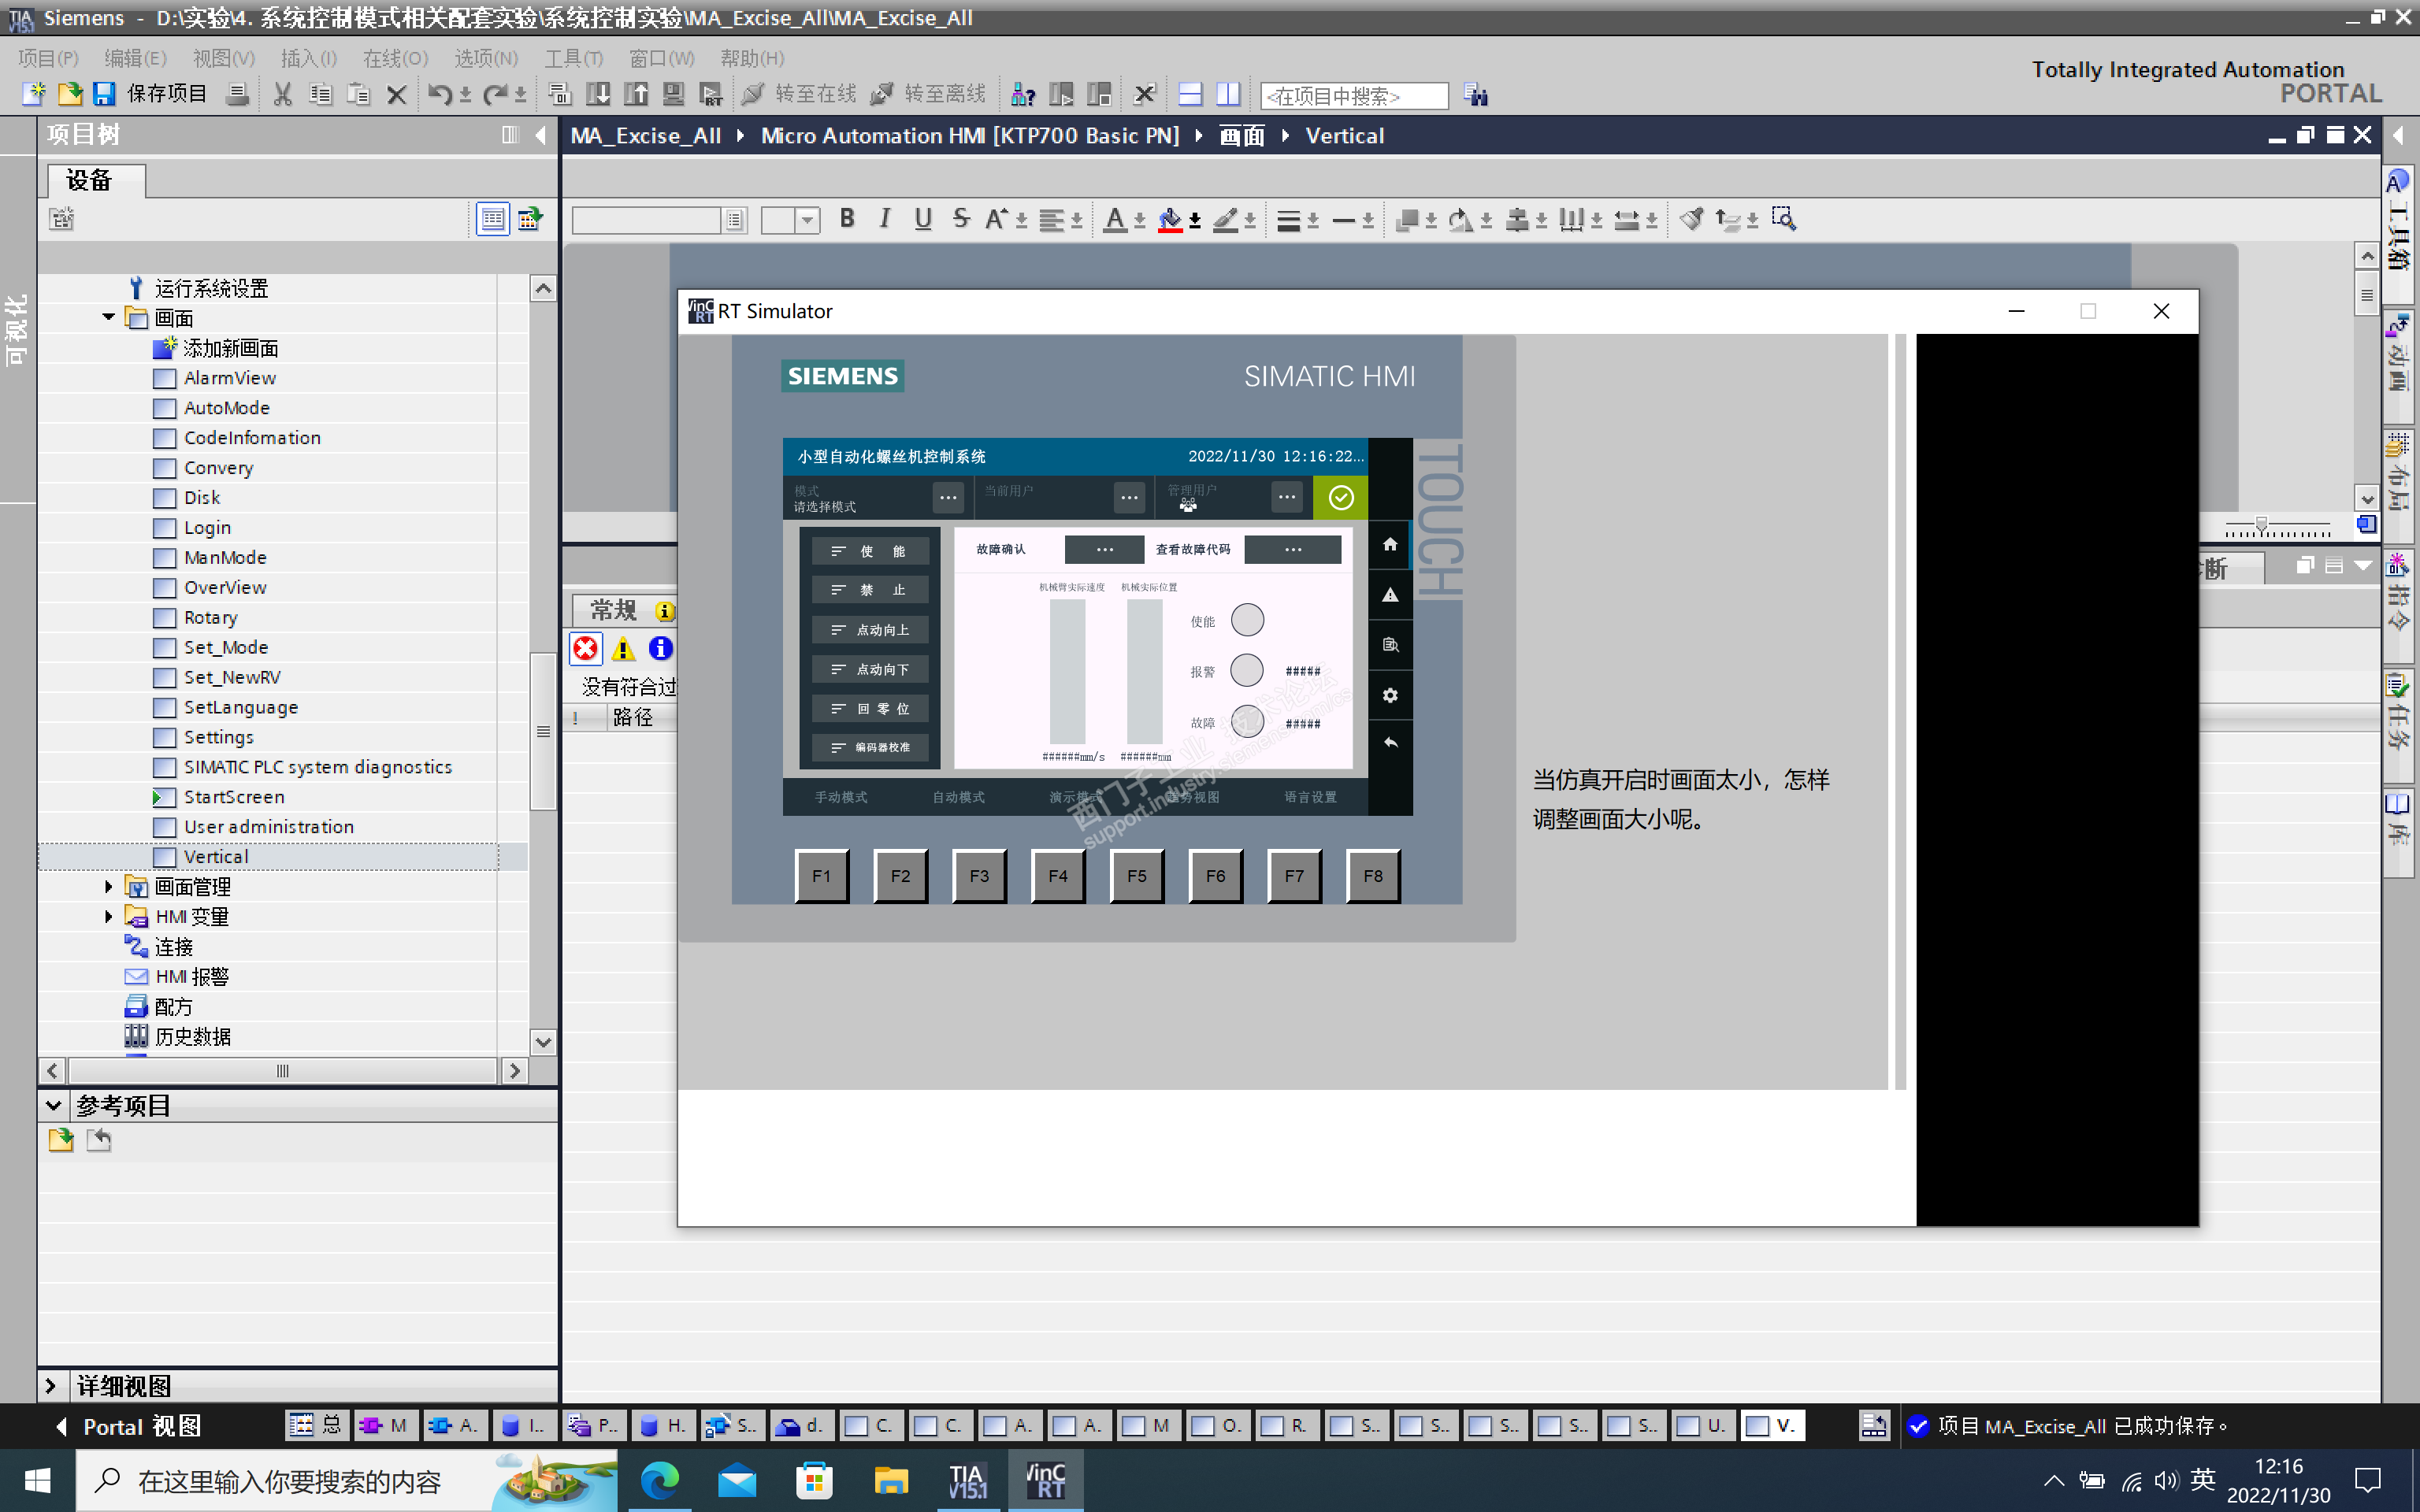Screen dimensions: 2420x1512
Task: Open the 在线(O) menu
Action: pos(395,58)
